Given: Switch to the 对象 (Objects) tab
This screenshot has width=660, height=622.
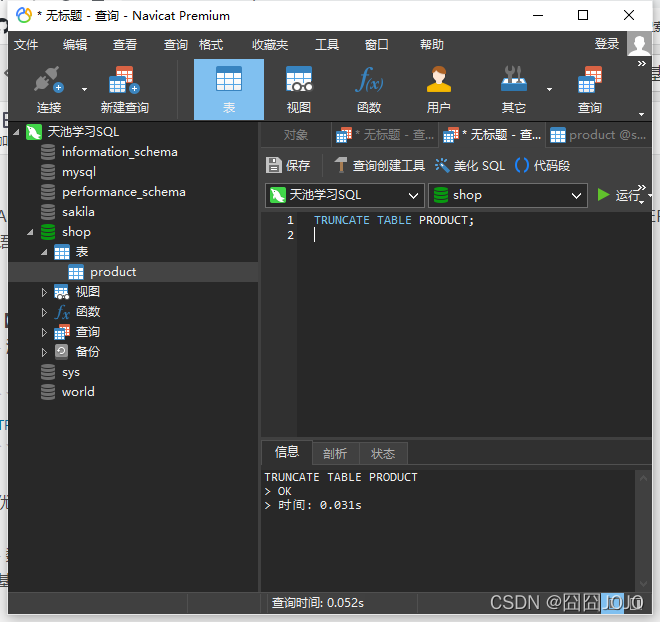Looking at the screenshot, I should click(x=296, y=135).
